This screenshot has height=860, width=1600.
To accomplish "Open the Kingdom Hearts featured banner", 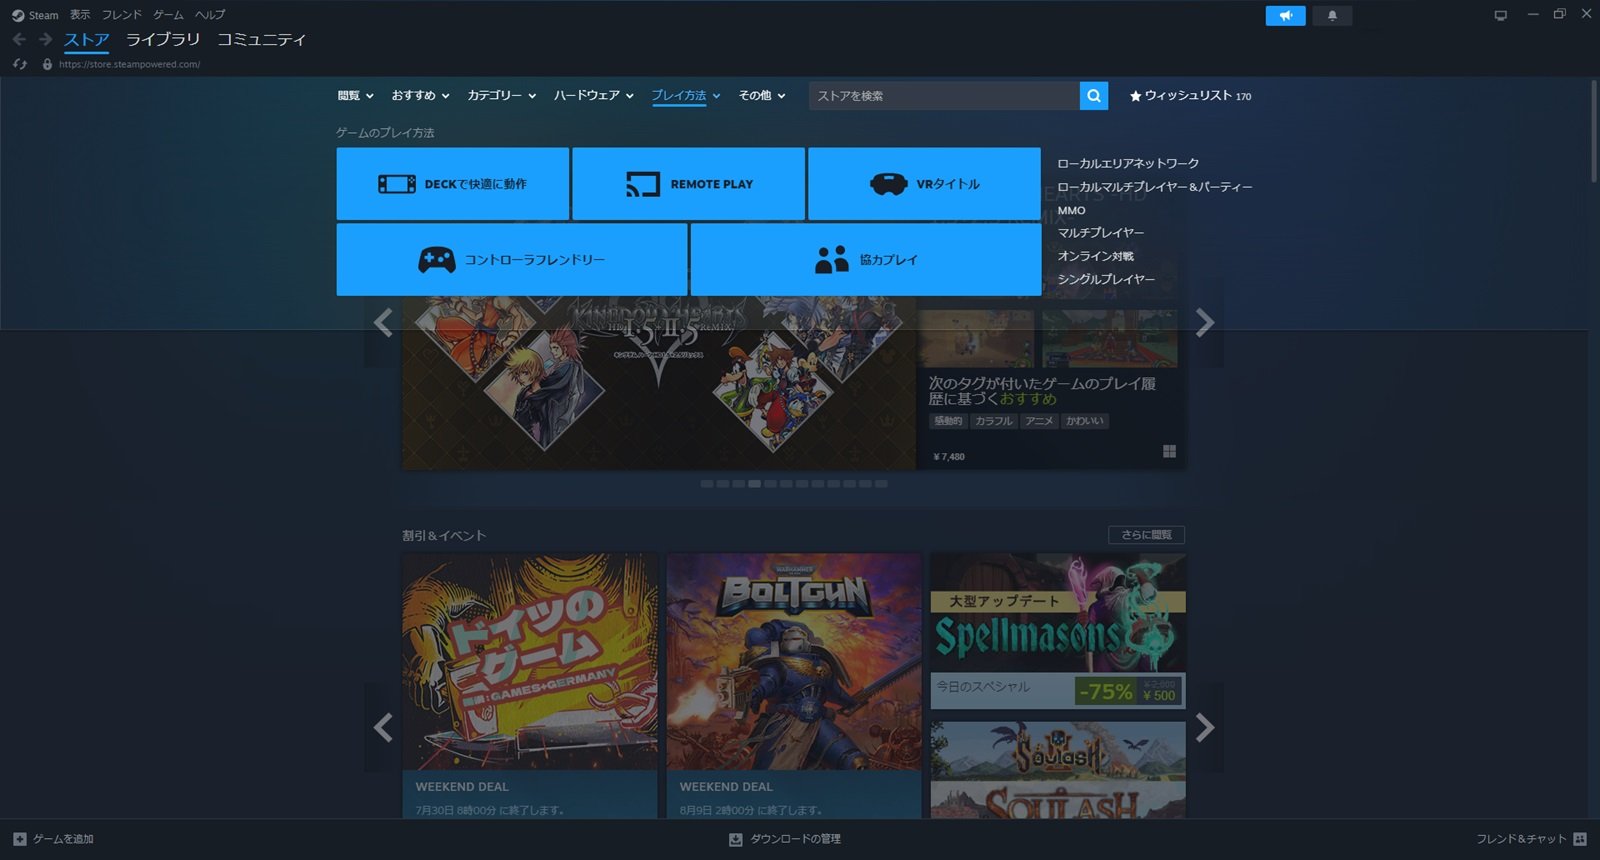I will 659,382.
